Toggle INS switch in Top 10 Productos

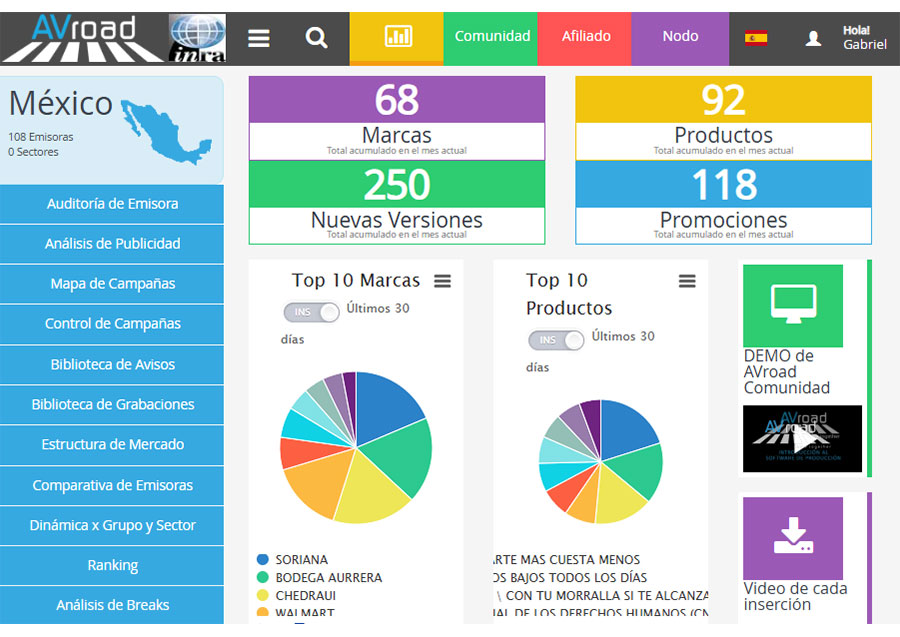pyautogui.click(x=556, y=340)
